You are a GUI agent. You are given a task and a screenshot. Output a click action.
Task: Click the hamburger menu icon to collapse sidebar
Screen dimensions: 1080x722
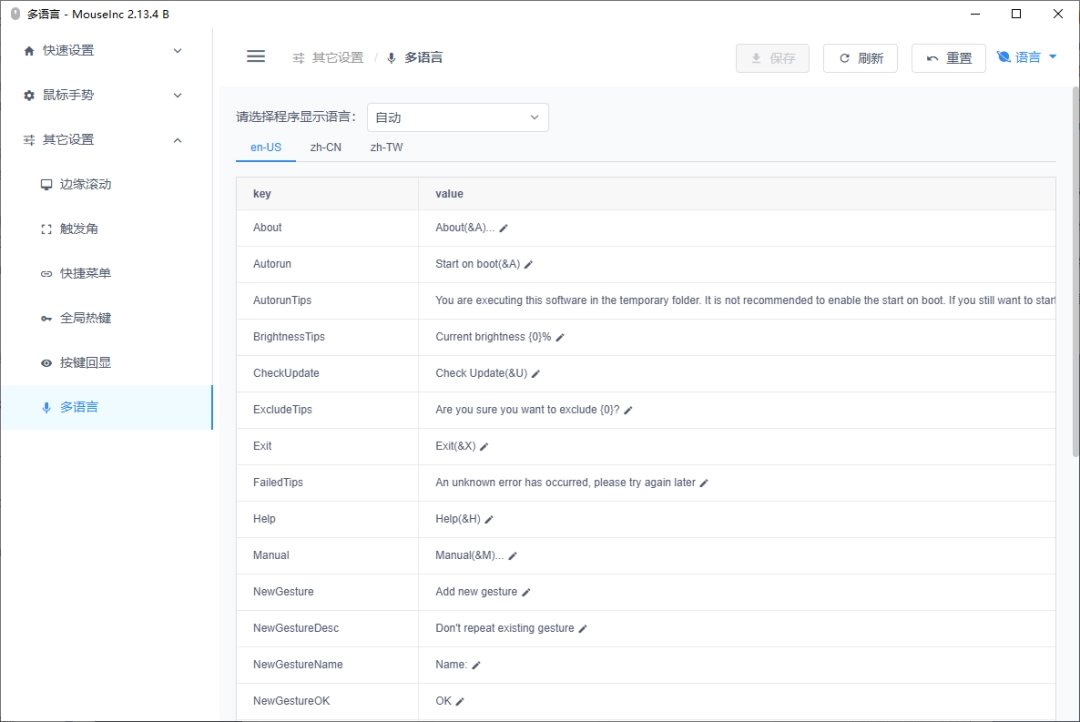coord(256,57)
